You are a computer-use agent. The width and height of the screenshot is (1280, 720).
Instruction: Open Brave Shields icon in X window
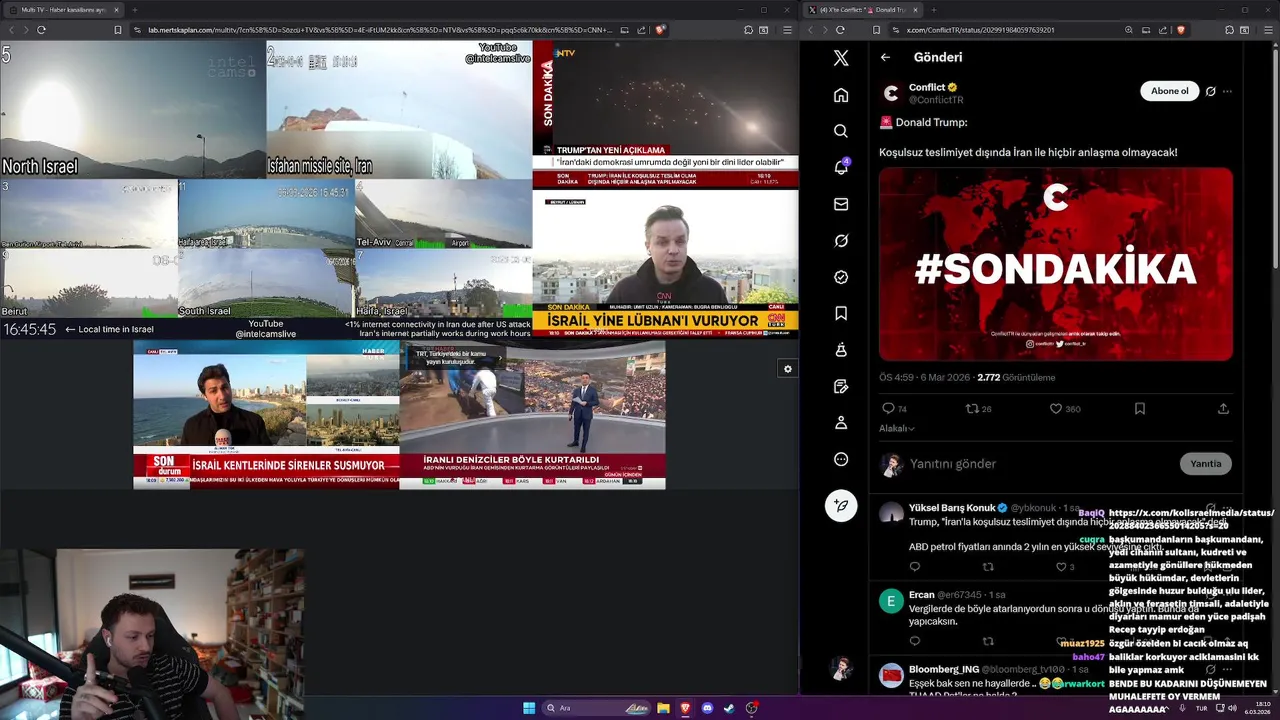tap(1181, 30)
